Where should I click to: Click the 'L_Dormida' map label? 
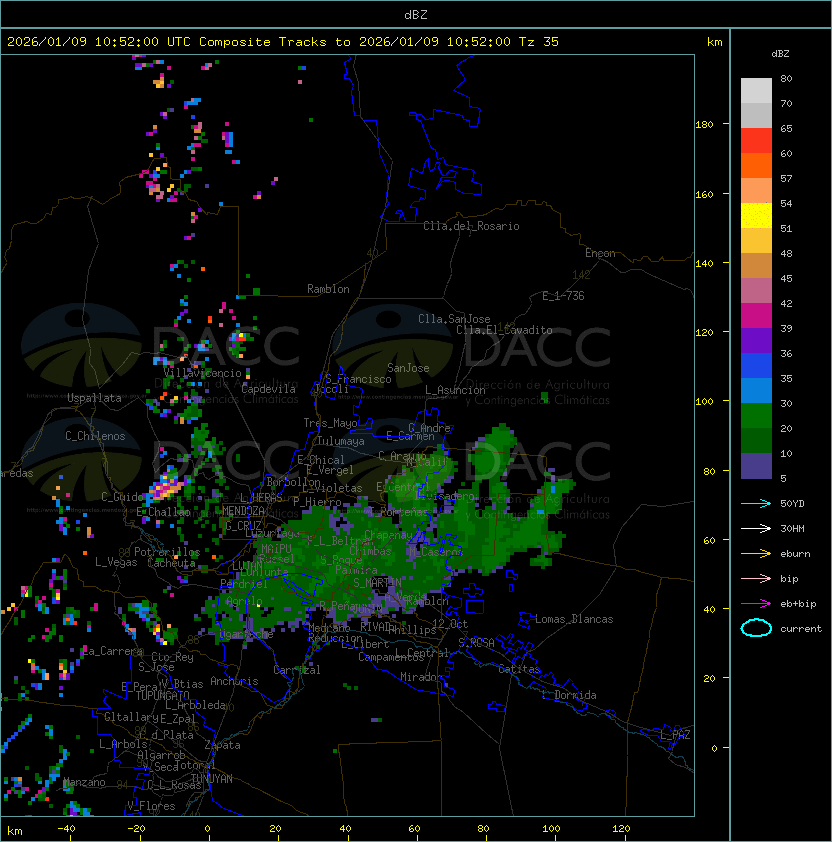pos(569,695)
